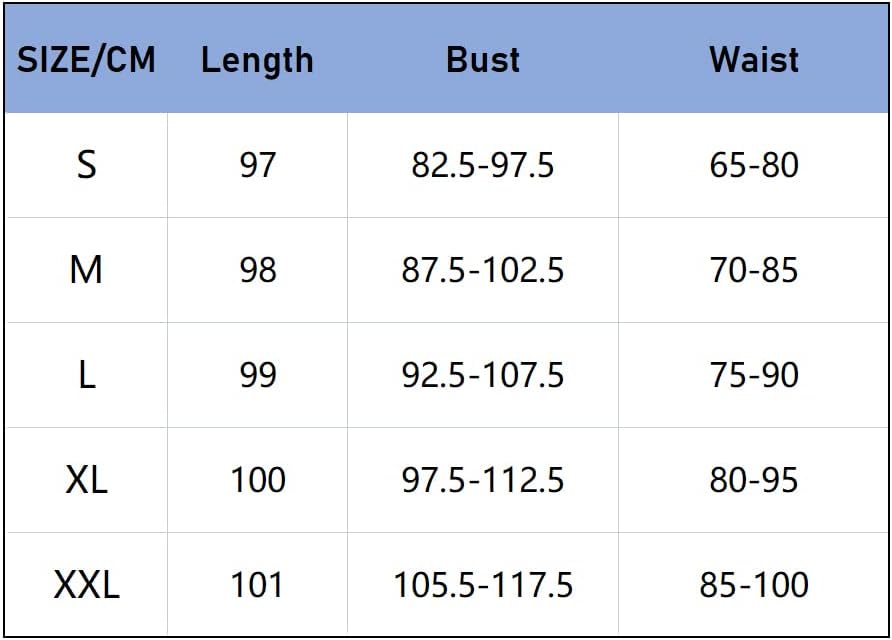Select the M size row label
892x640 pixels.
(x=87, y=270)
